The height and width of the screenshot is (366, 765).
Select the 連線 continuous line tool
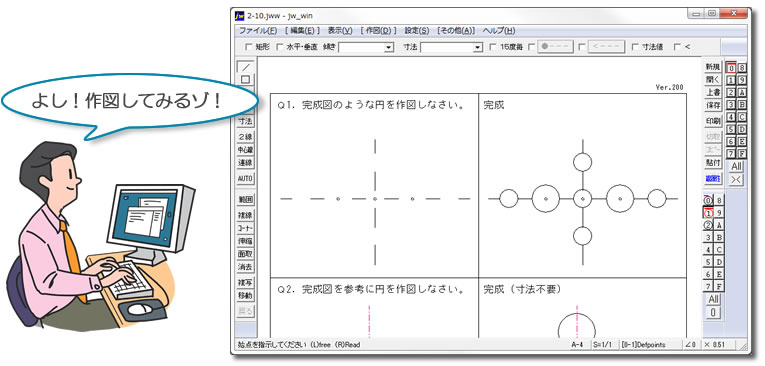(245, 163)
